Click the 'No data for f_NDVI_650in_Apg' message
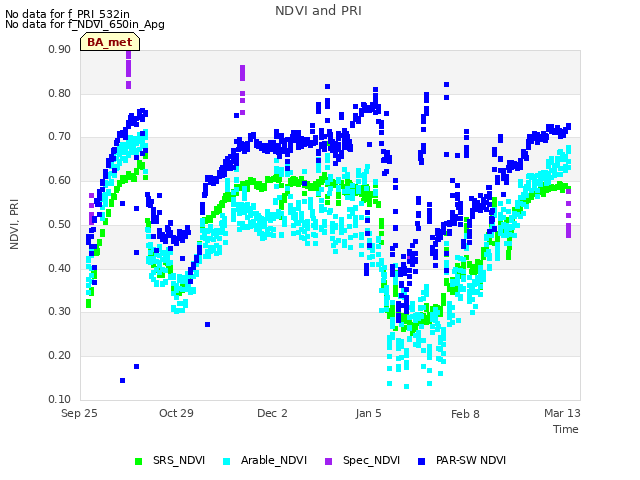This screenshot has height=480, width=640. [x=85, y=24]
